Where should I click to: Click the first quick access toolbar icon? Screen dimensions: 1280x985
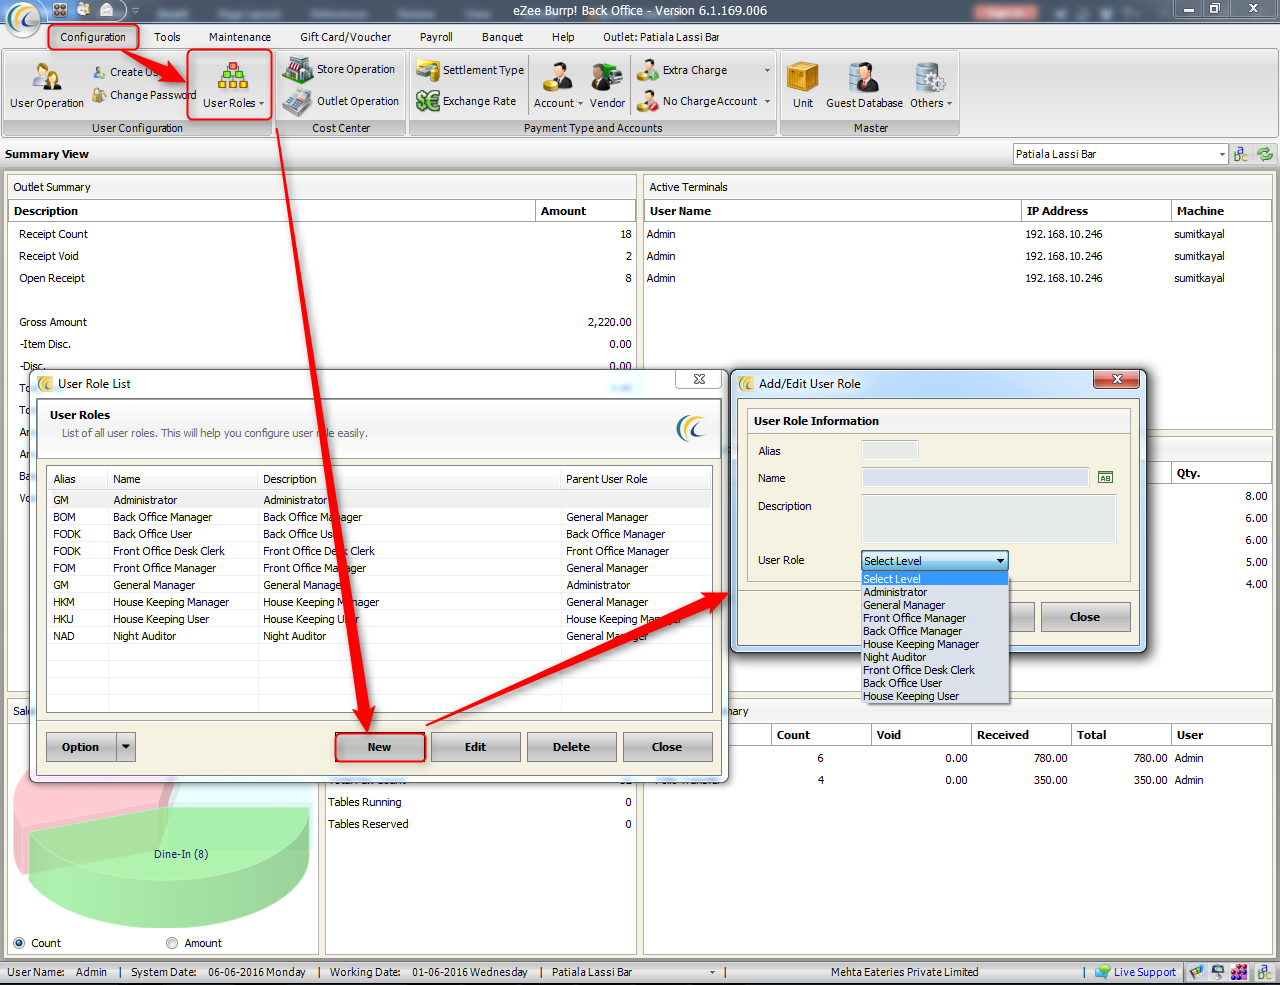coord(60,10)
